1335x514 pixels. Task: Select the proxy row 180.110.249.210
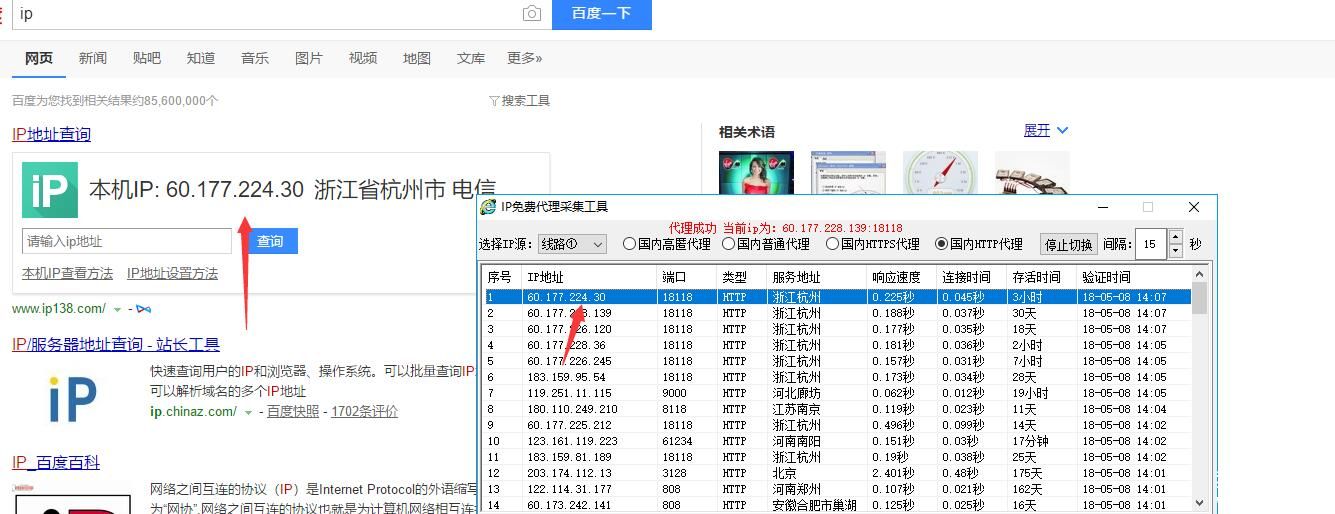click(x=838, y=409)
